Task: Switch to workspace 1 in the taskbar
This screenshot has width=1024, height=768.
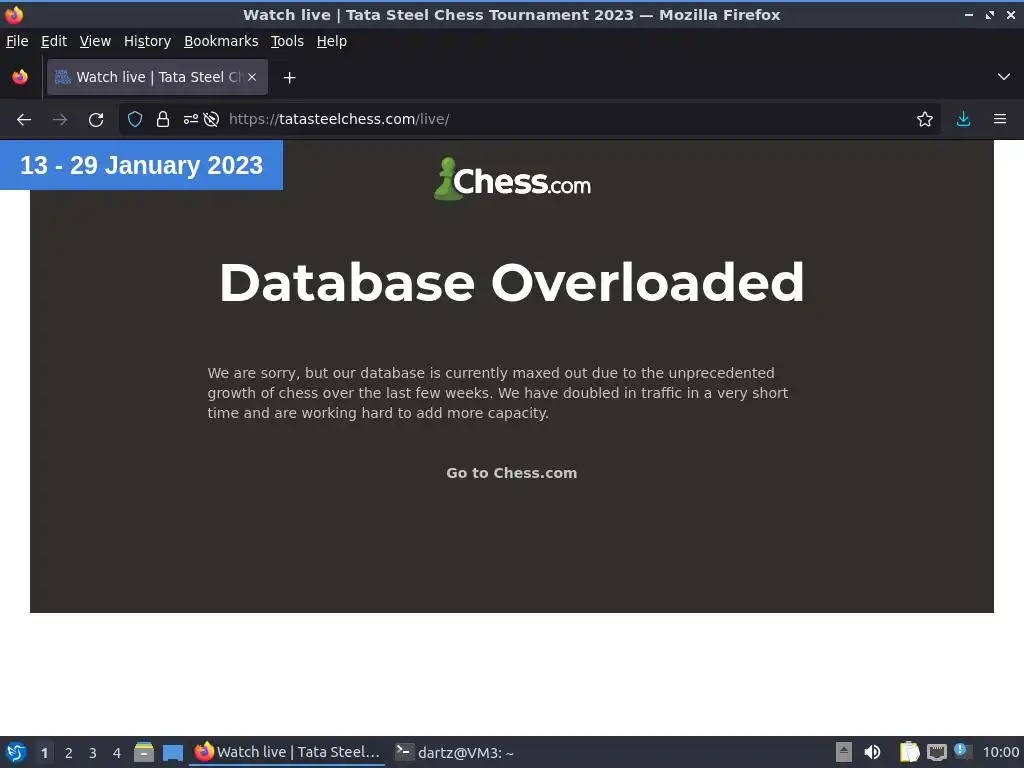Action: [x=44, y=753]
